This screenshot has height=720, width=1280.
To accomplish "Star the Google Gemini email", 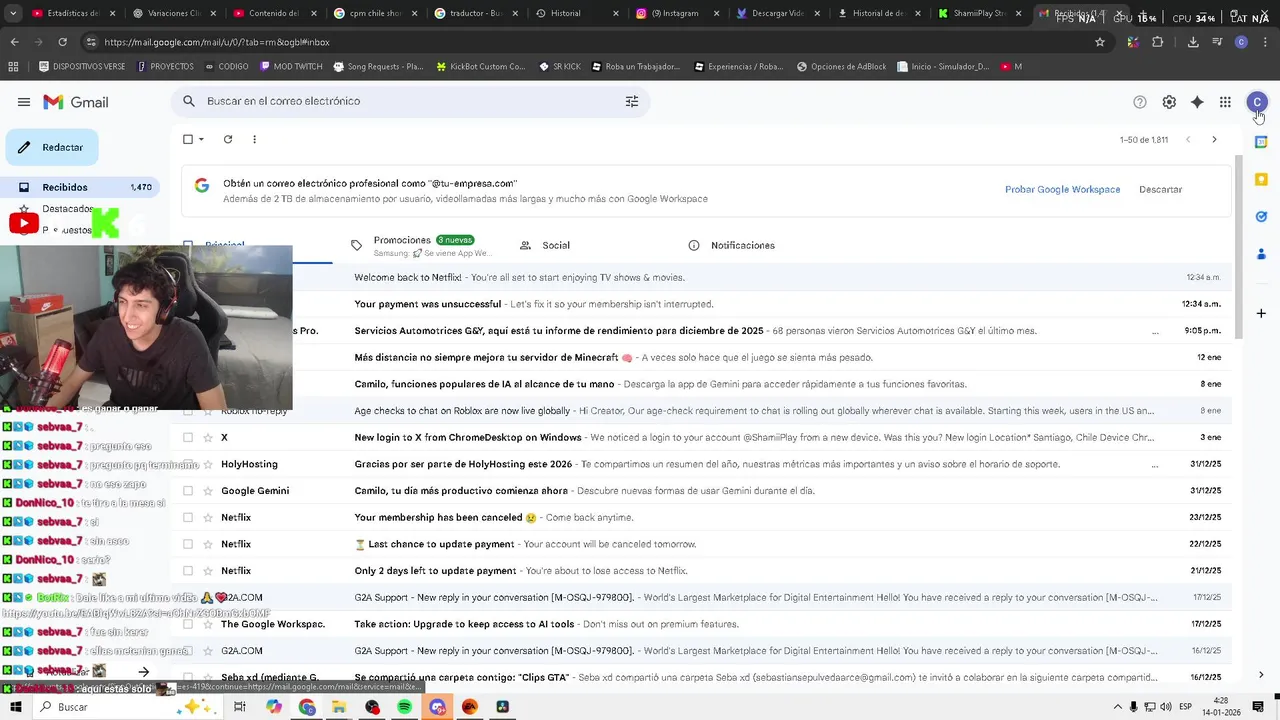I will coord(208,491).
